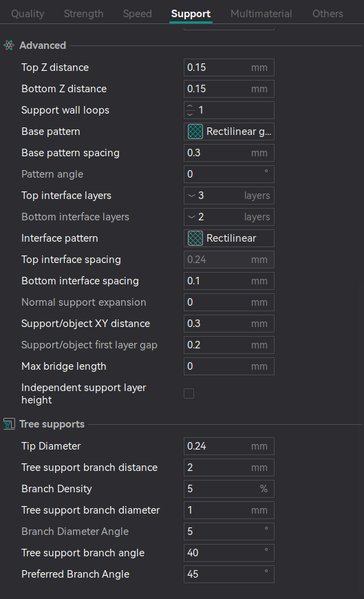The height and width of the screenshot is (599, 364).
Task: Click the 'Support wall loops' label
Action: pyautogui.click(x=65, y=110)
